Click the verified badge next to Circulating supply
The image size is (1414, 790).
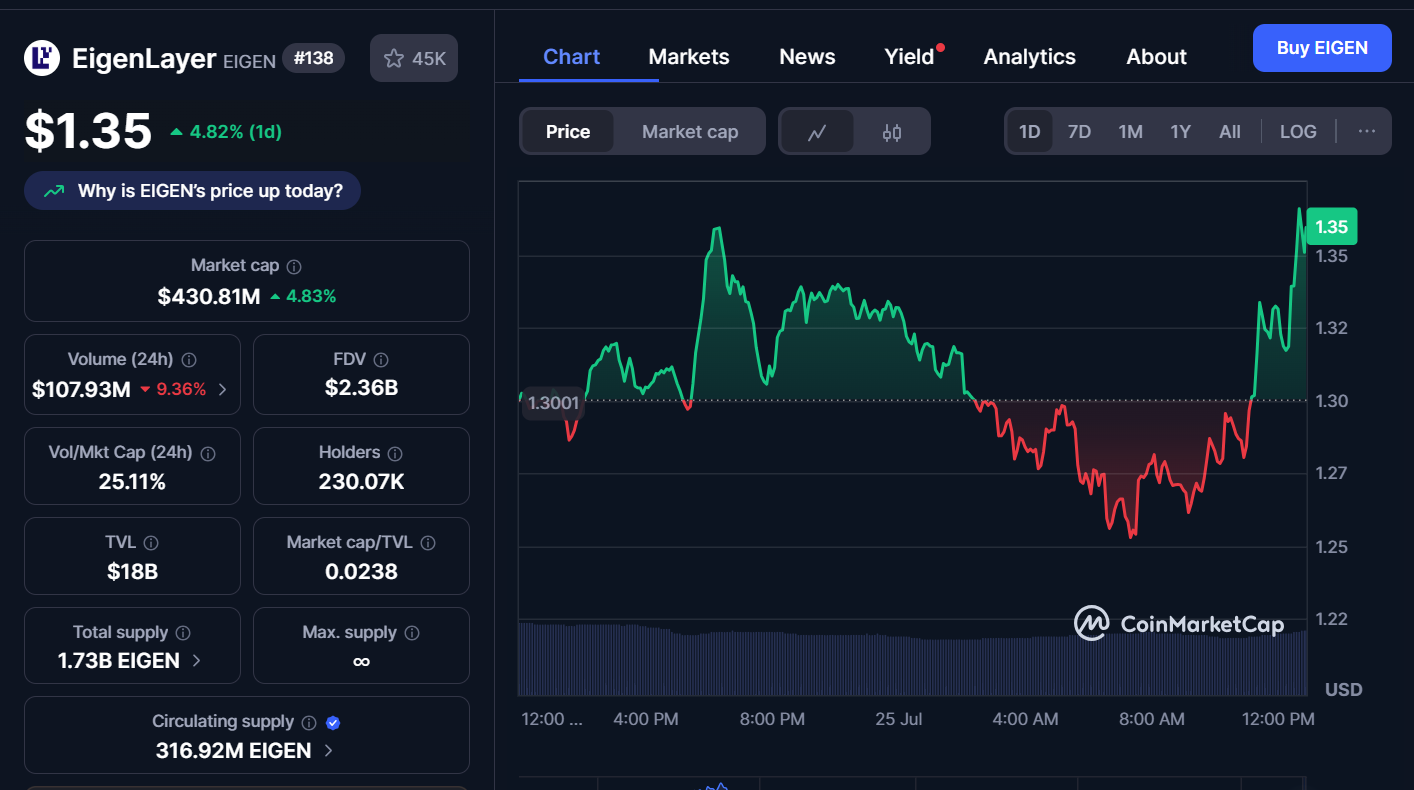point(334,722)
